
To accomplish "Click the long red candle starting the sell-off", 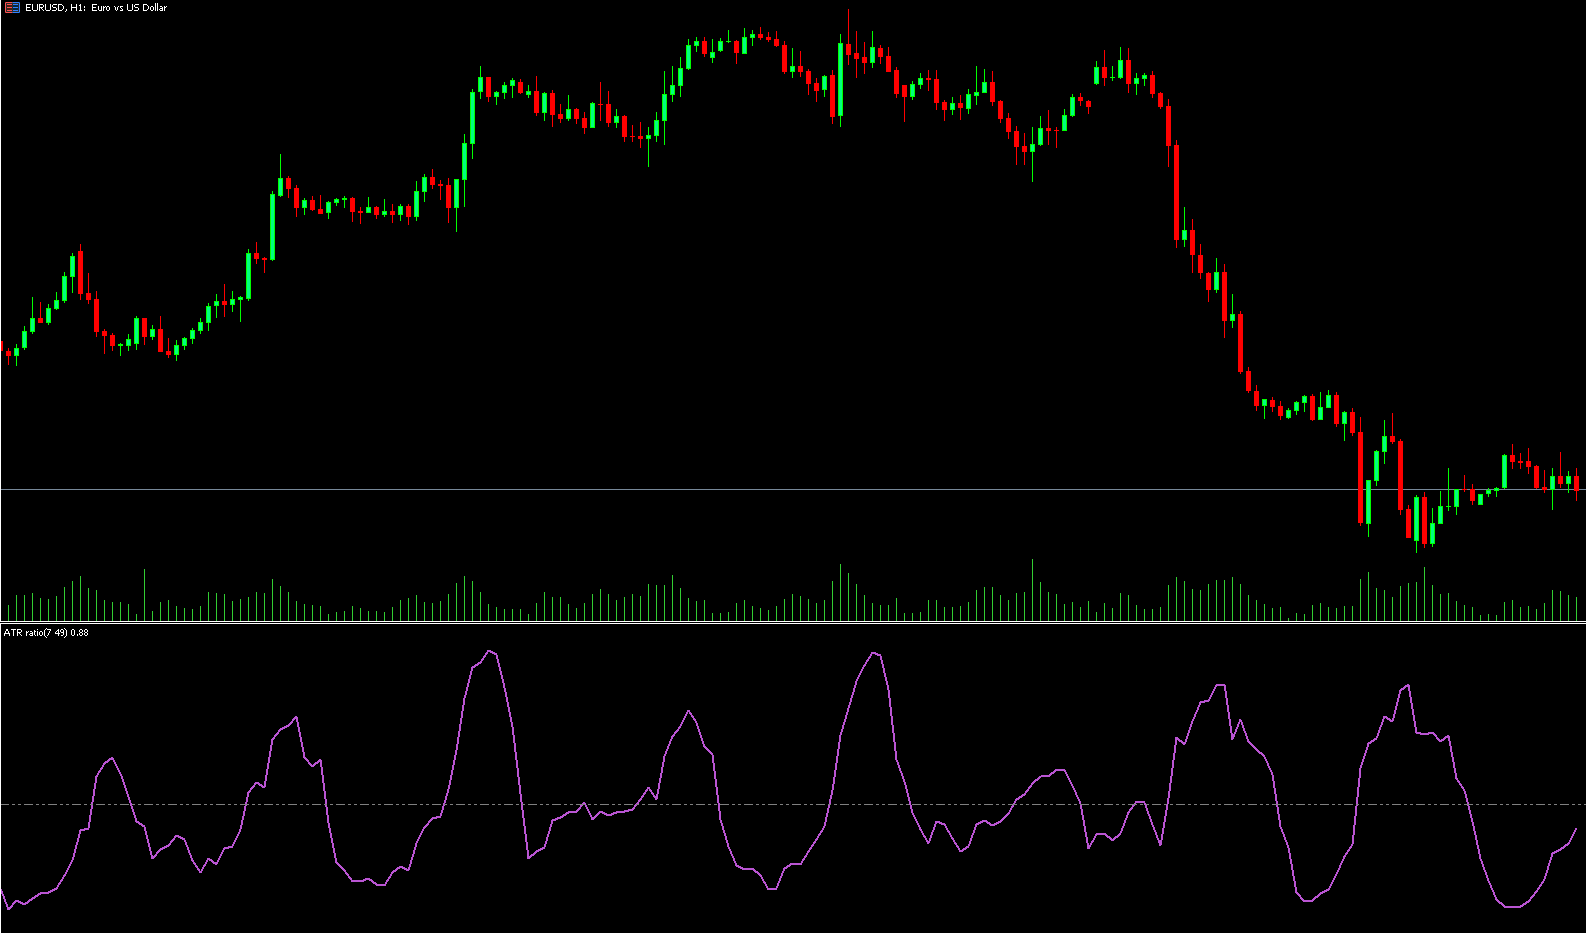I will [x=1177, y=192].
